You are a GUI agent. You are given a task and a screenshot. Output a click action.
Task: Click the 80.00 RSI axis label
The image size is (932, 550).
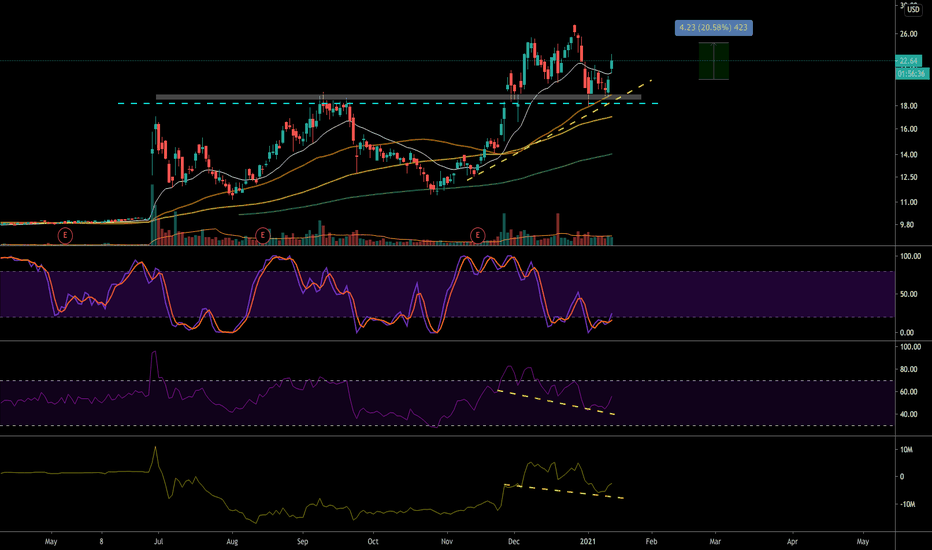910,369
